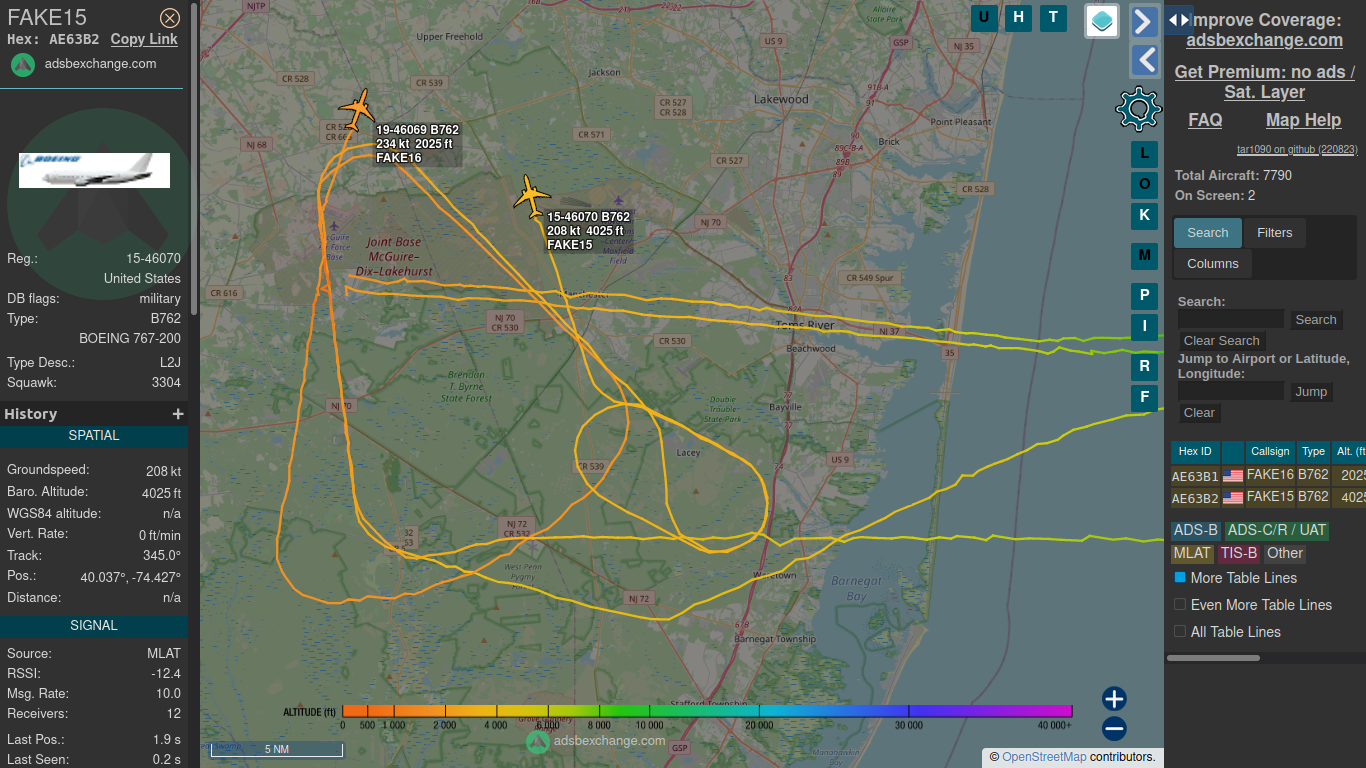Select the AE63B1 FAKE16 table row
The height and width of the screenshot is (768, 1366).
click(x=1268, y=476)
